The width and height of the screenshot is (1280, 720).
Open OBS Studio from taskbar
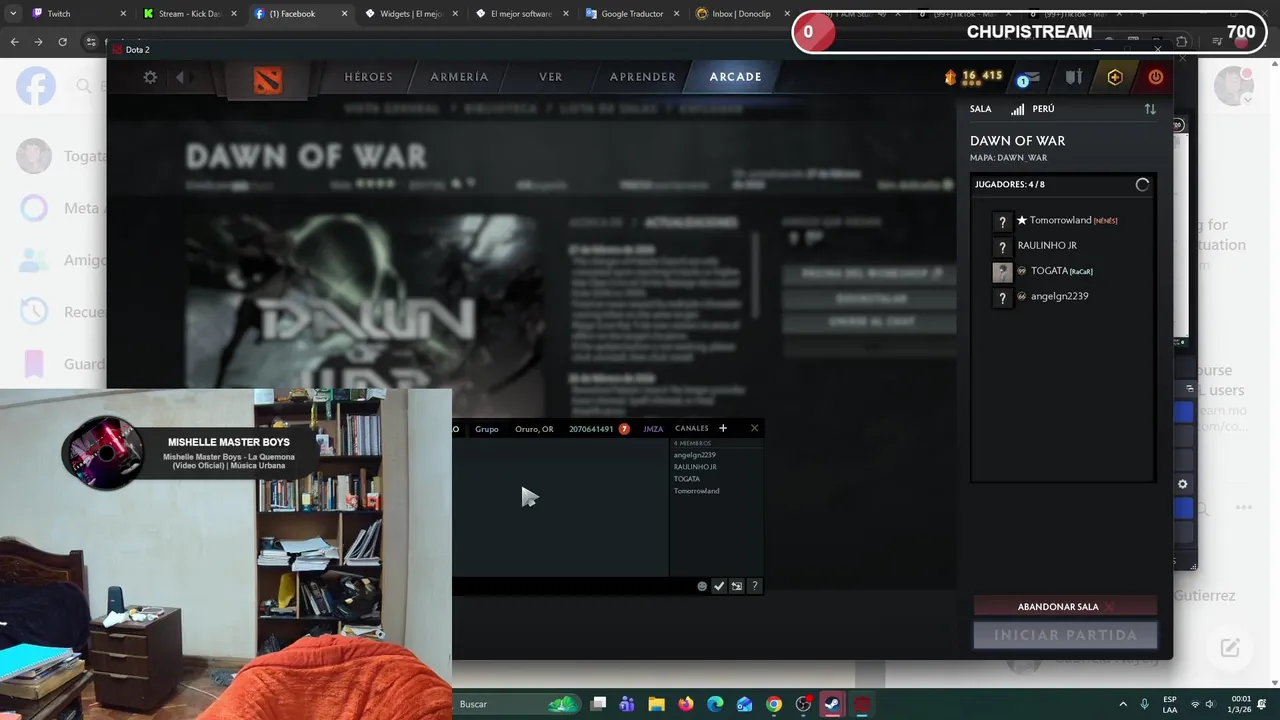[803, 704]
